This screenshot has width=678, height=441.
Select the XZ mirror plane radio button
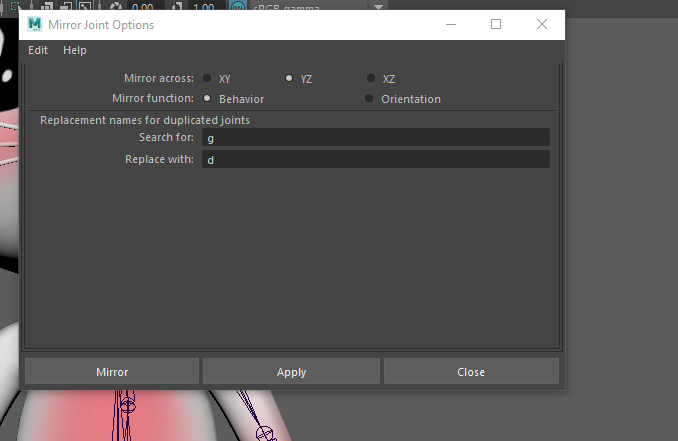tap(371, 78)
